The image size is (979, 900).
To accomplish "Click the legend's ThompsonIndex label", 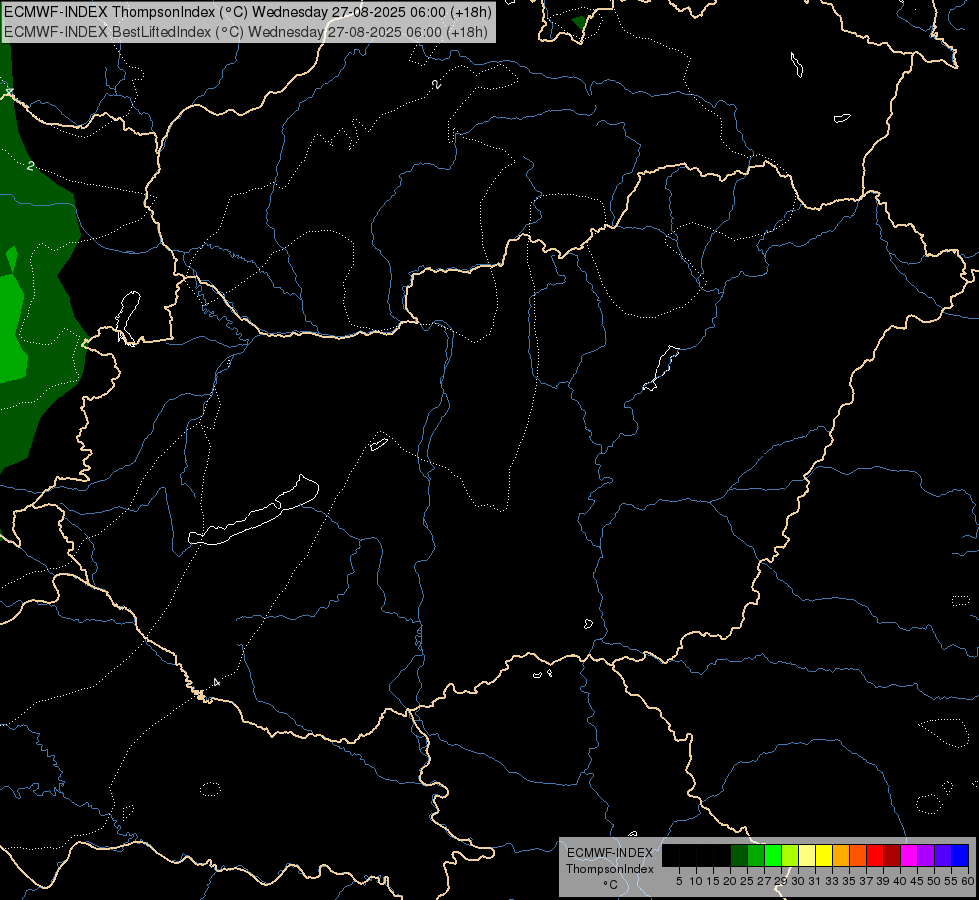I will (x=610, y=869).
